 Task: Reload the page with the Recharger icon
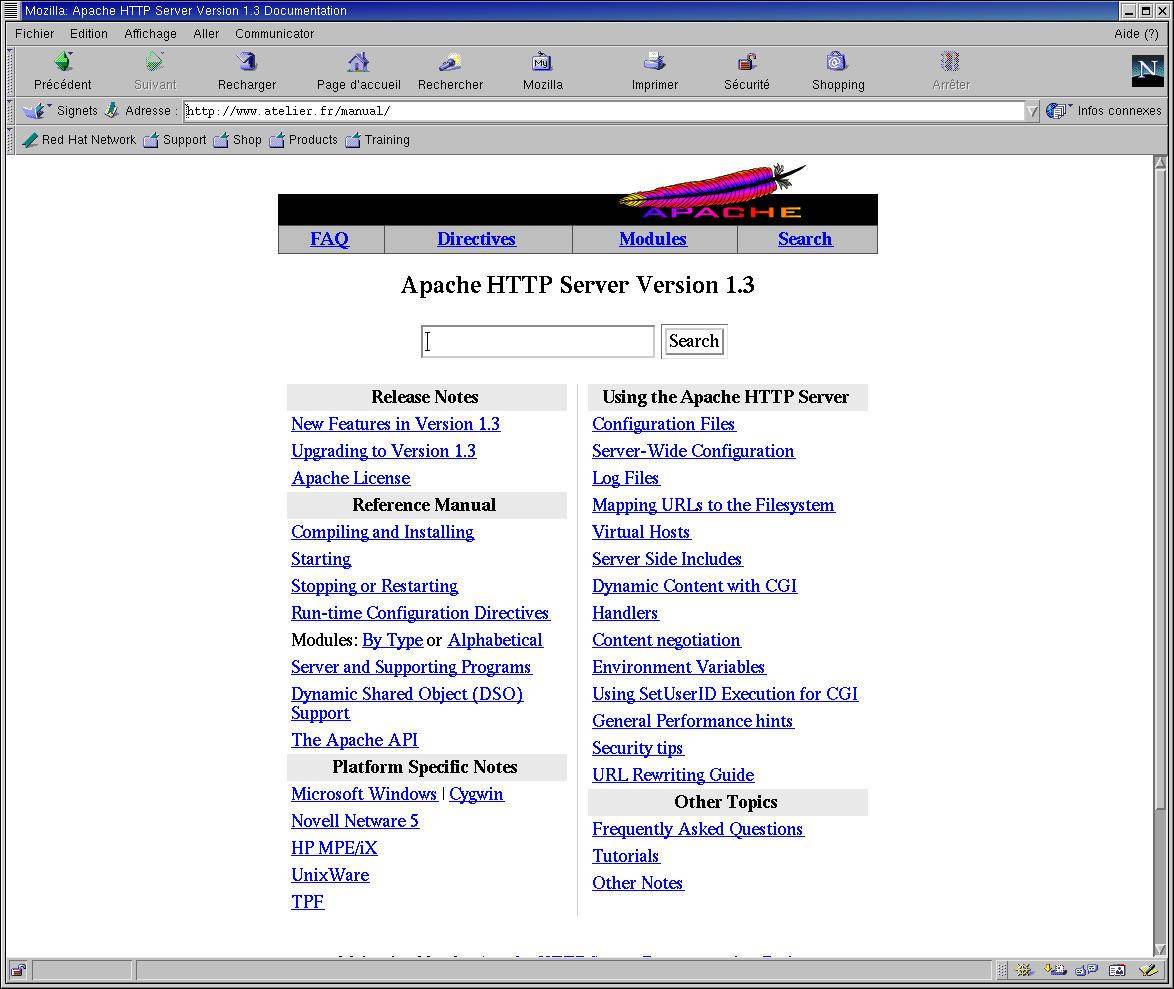coord(247,61)
